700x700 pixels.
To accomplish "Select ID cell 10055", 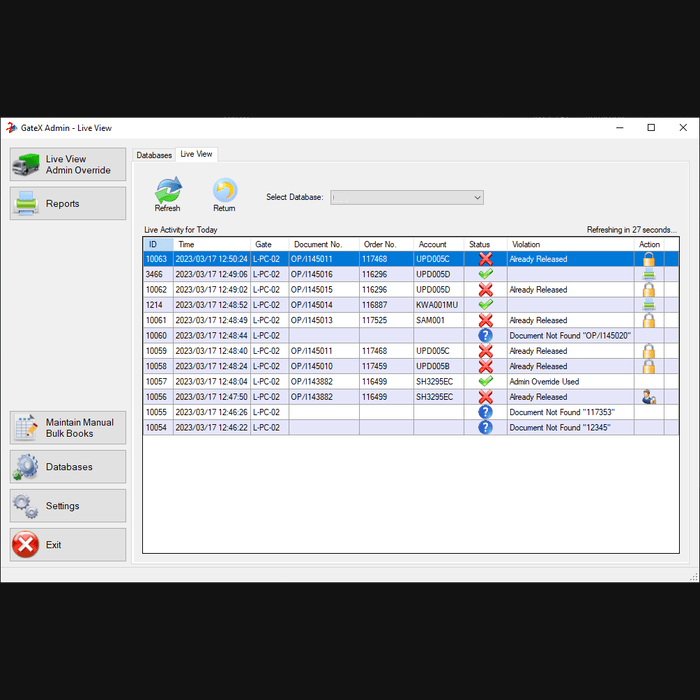I will (158, 412).
